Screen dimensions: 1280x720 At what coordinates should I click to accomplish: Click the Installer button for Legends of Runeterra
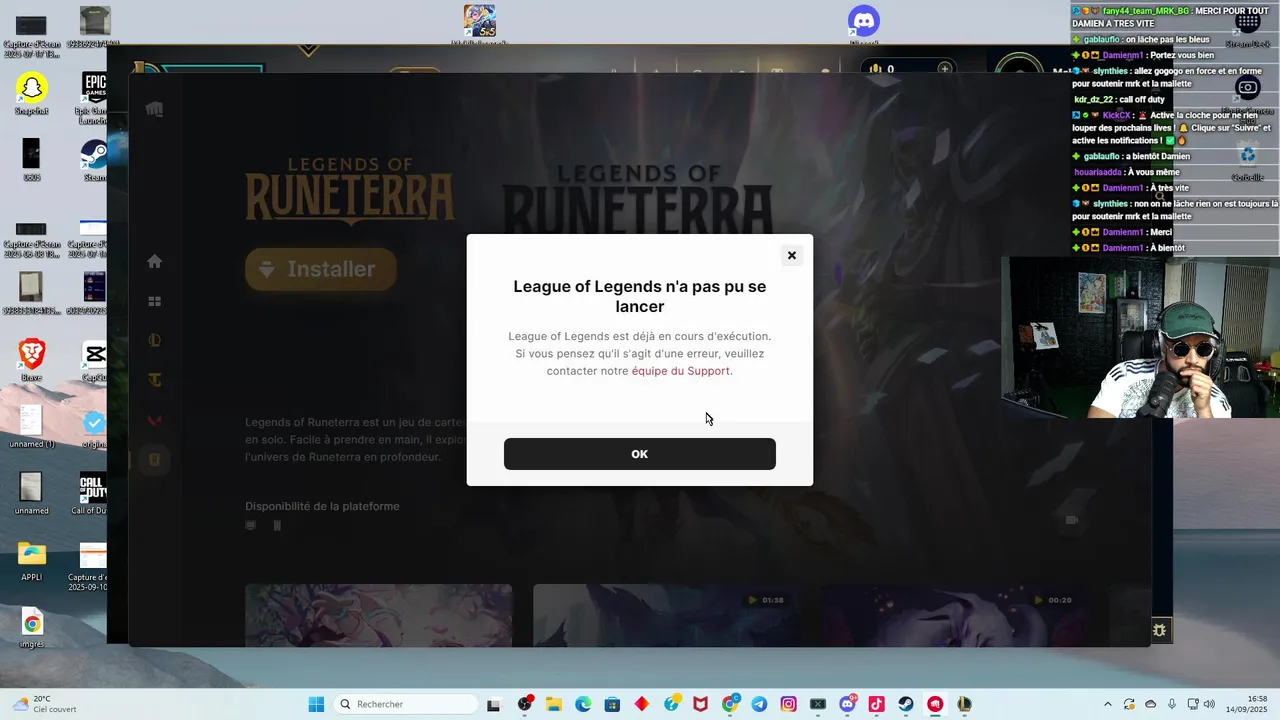point(321,269)
